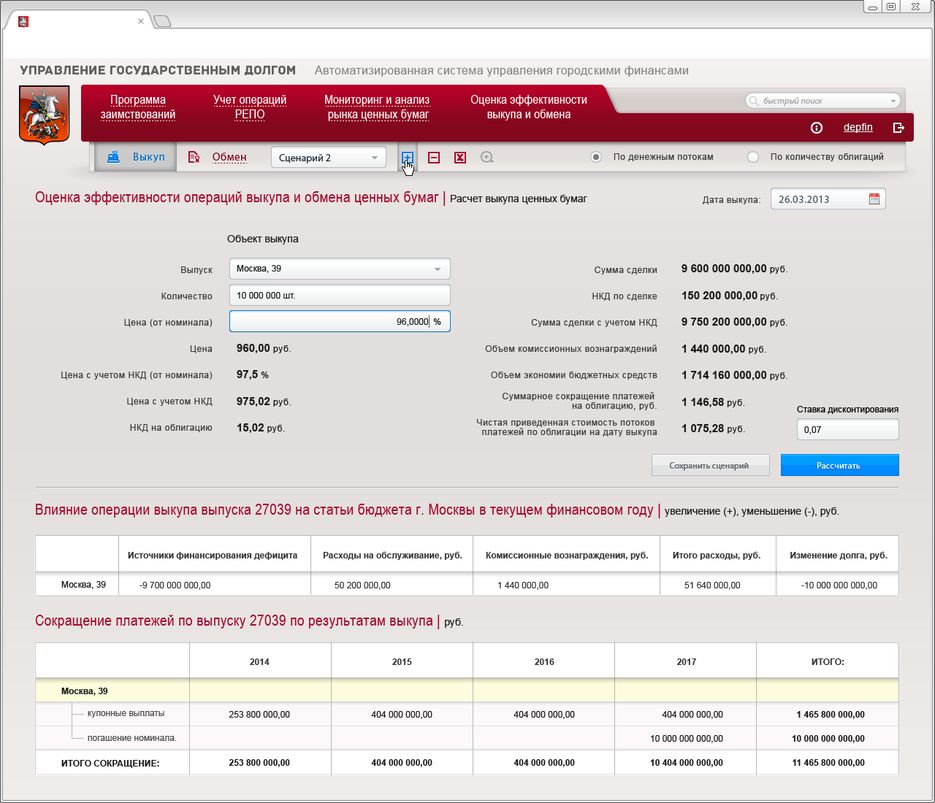
Task: Click the '97,5 %' price with НКД value
Action: tap(252, 374)
